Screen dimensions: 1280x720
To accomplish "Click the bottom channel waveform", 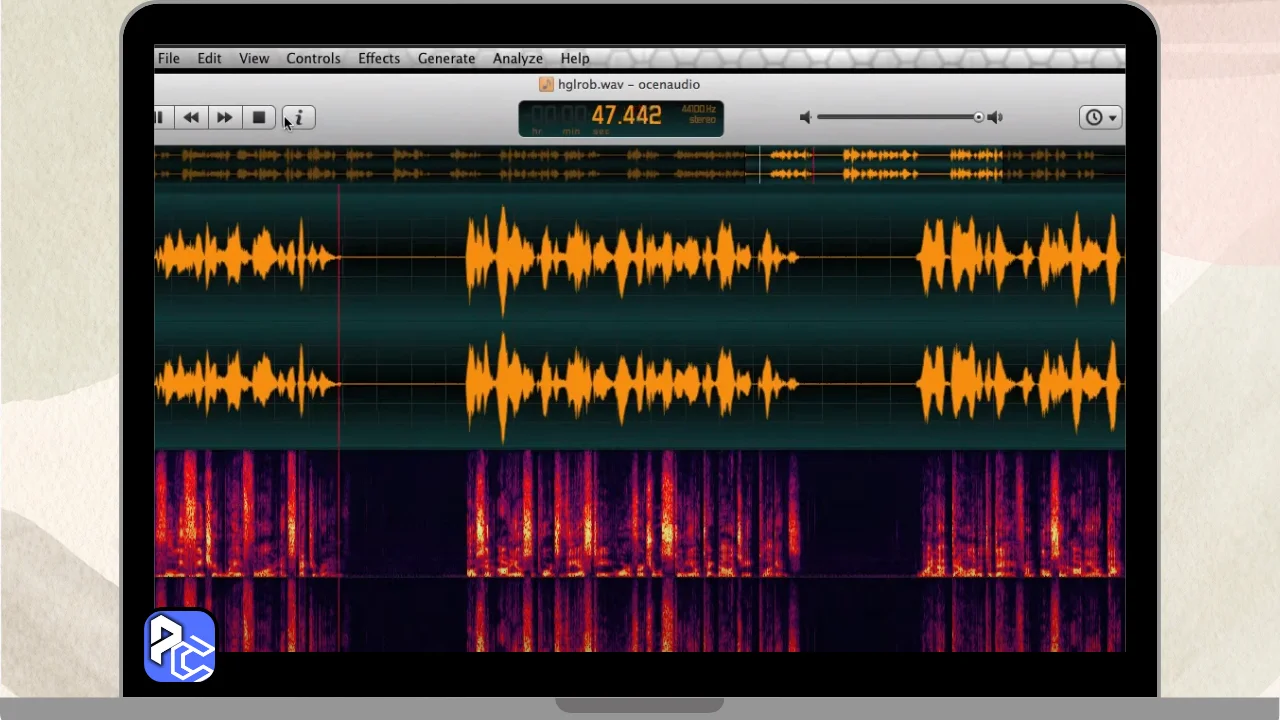I will (640, 385).
